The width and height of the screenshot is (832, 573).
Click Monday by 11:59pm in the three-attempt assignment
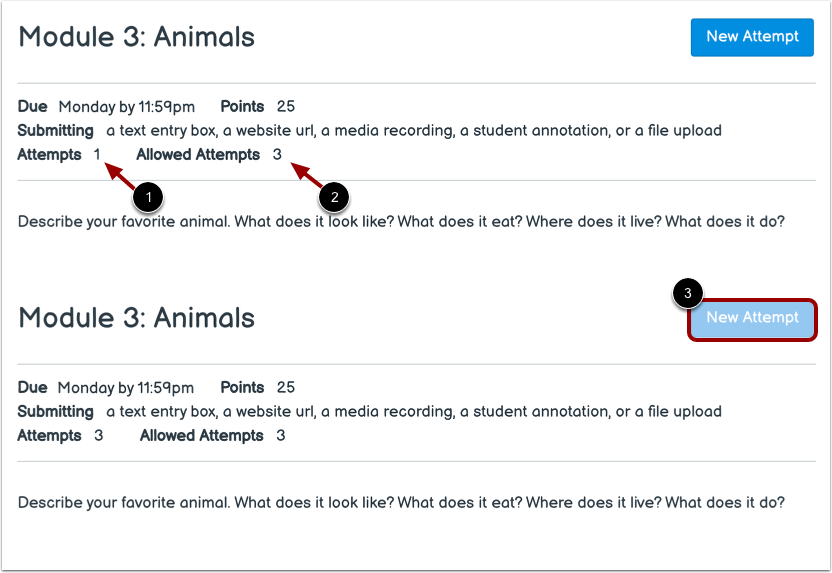coord(126,387)
